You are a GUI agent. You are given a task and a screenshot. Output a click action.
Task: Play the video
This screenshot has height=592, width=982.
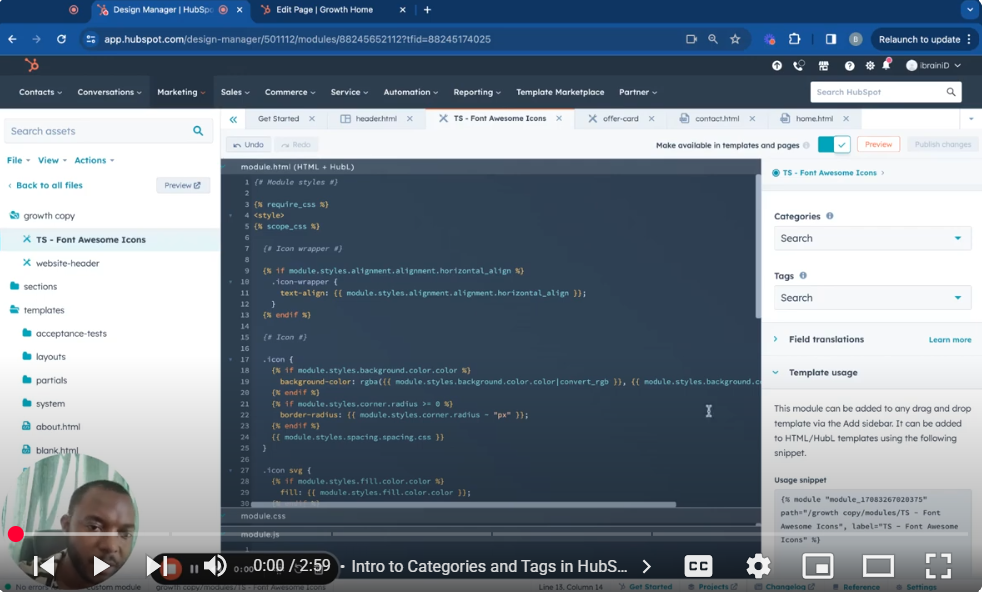tap(101, 566)
